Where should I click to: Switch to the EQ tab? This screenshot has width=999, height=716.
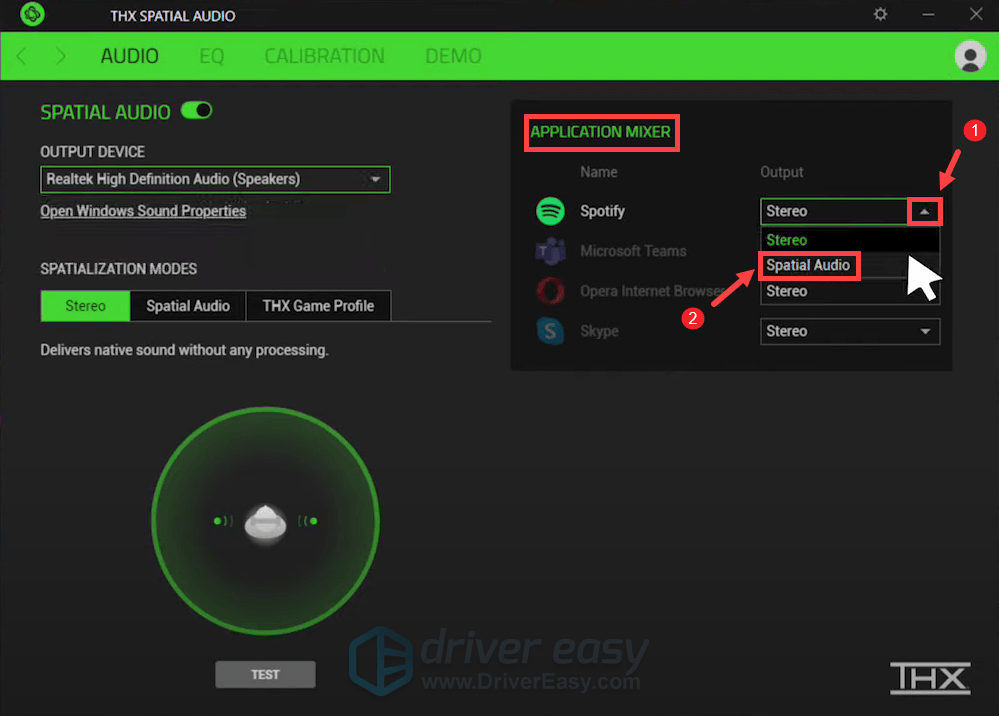point(211,56)
